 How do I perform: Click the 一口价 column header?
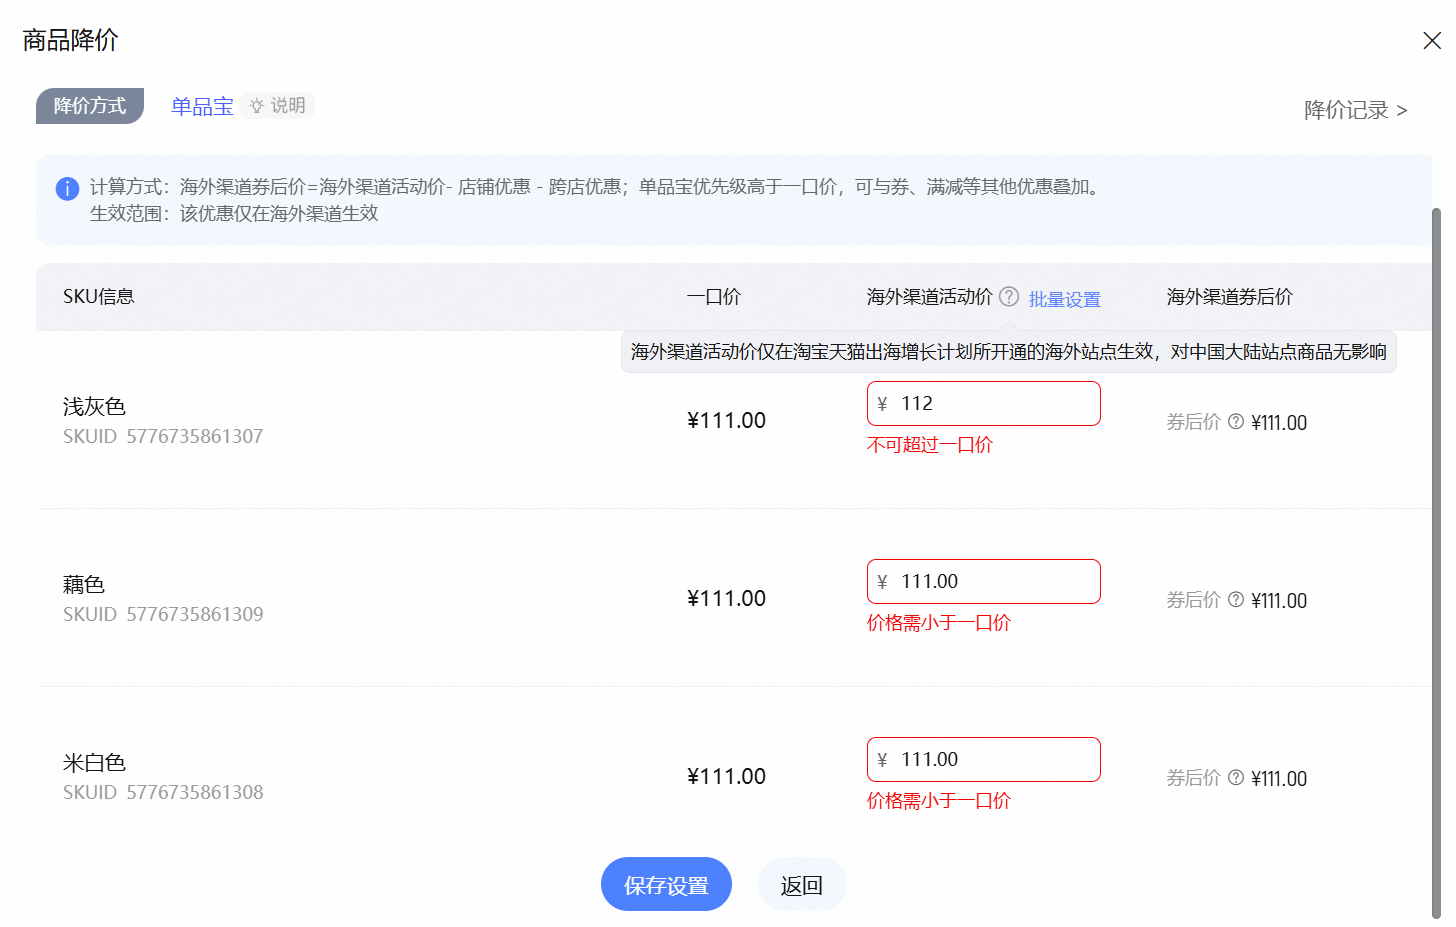click(713, 297)
